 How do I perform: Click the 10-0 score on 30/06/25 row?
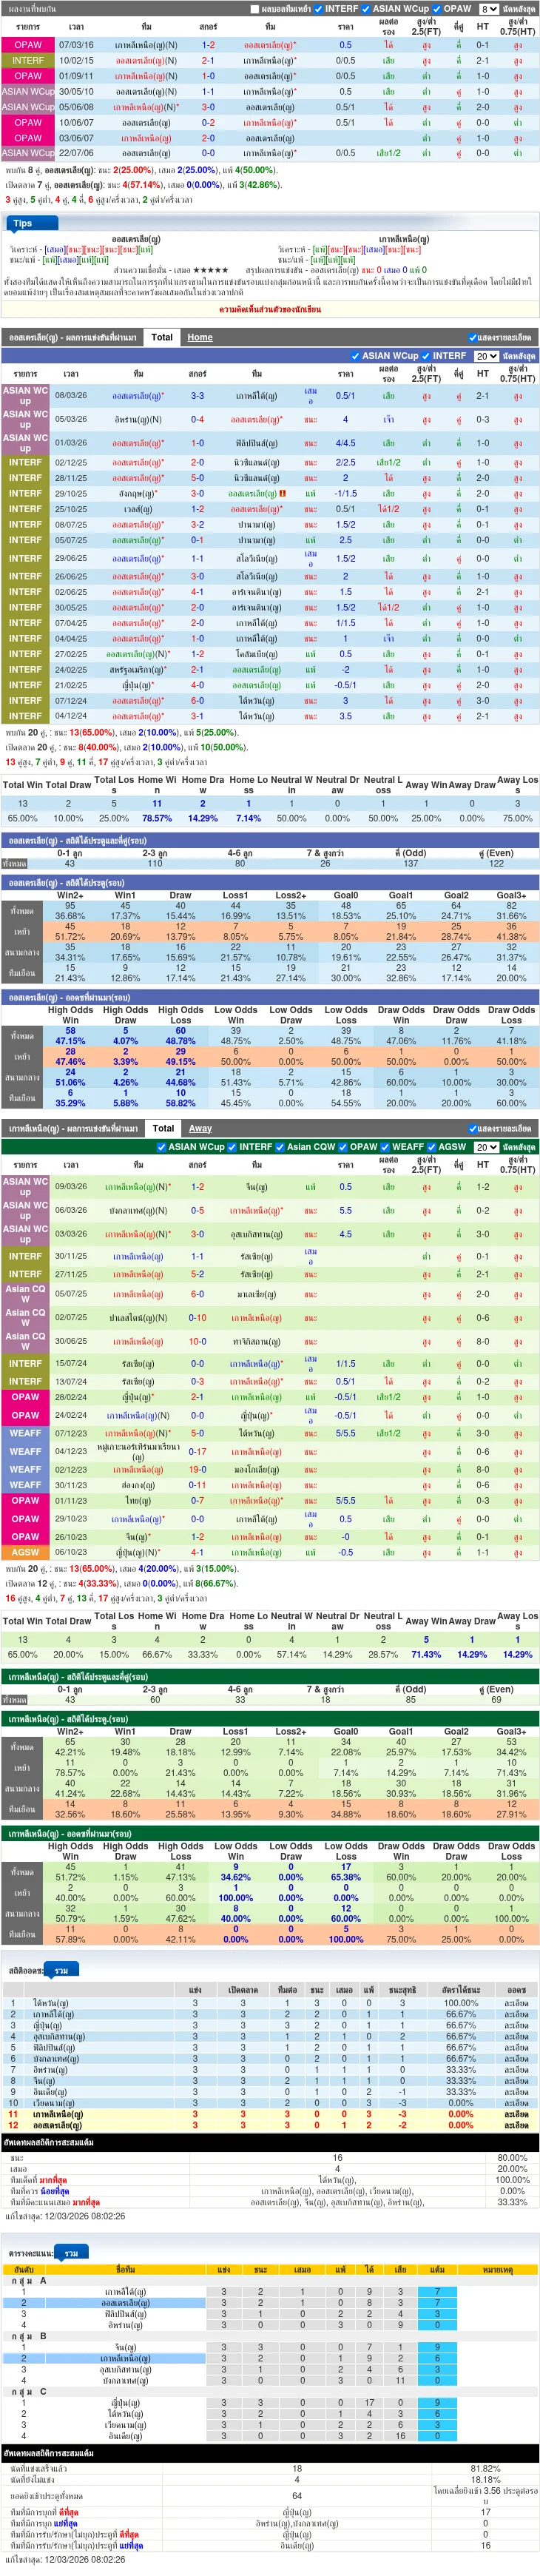[198, 1342]
